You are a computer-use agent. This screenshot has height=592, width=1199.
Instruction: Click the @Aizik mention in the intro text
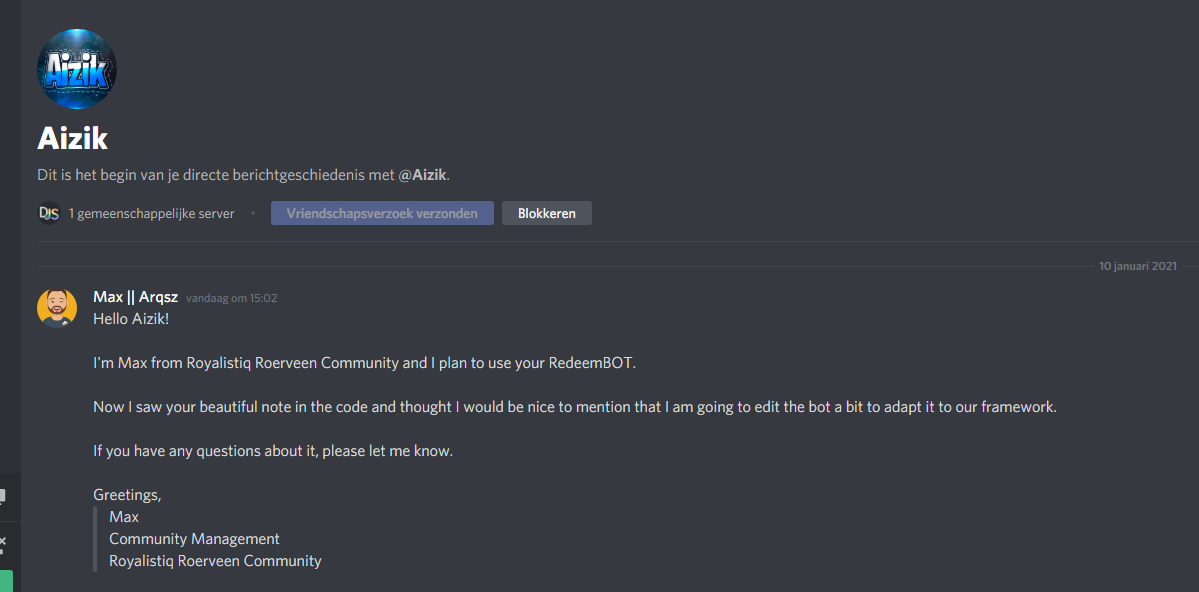(423, 175)
